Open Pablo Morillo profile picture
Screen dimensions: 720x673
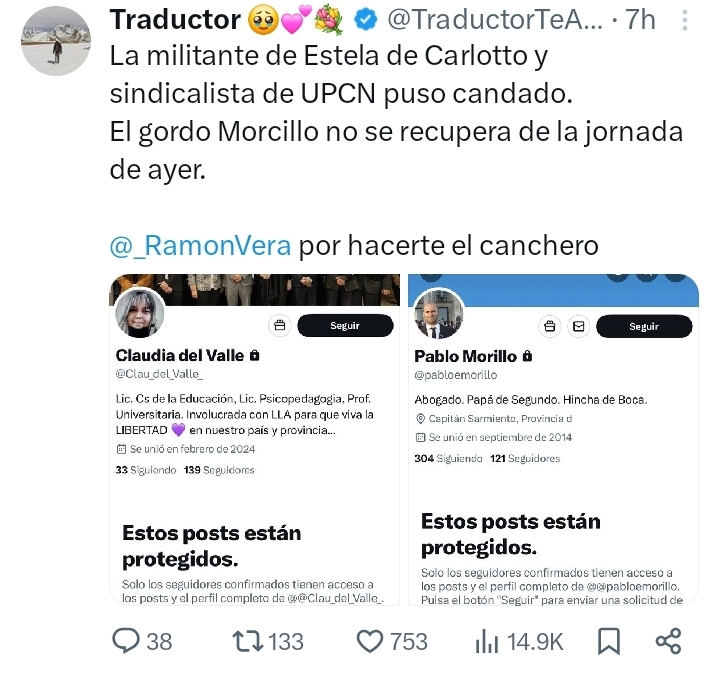pos(438,314)
